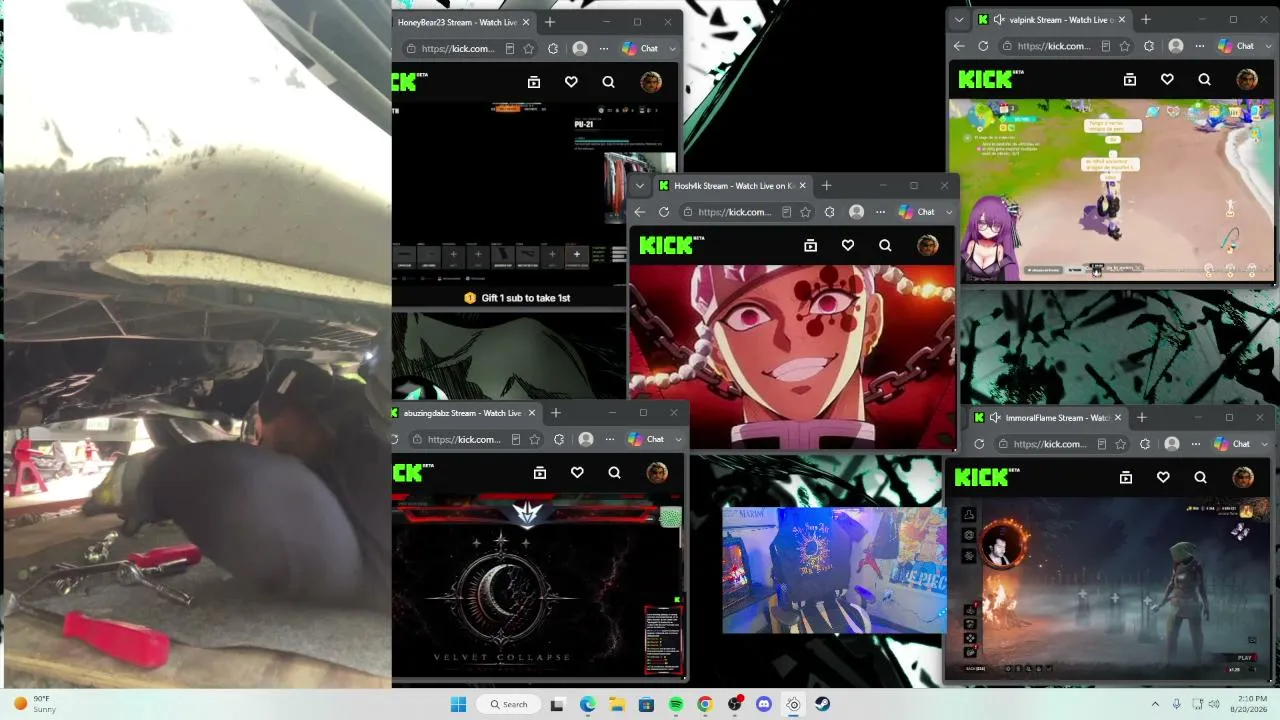Open Kick search in ImmoralFlame window
1280x720 pixels.
click(1200, 477)
